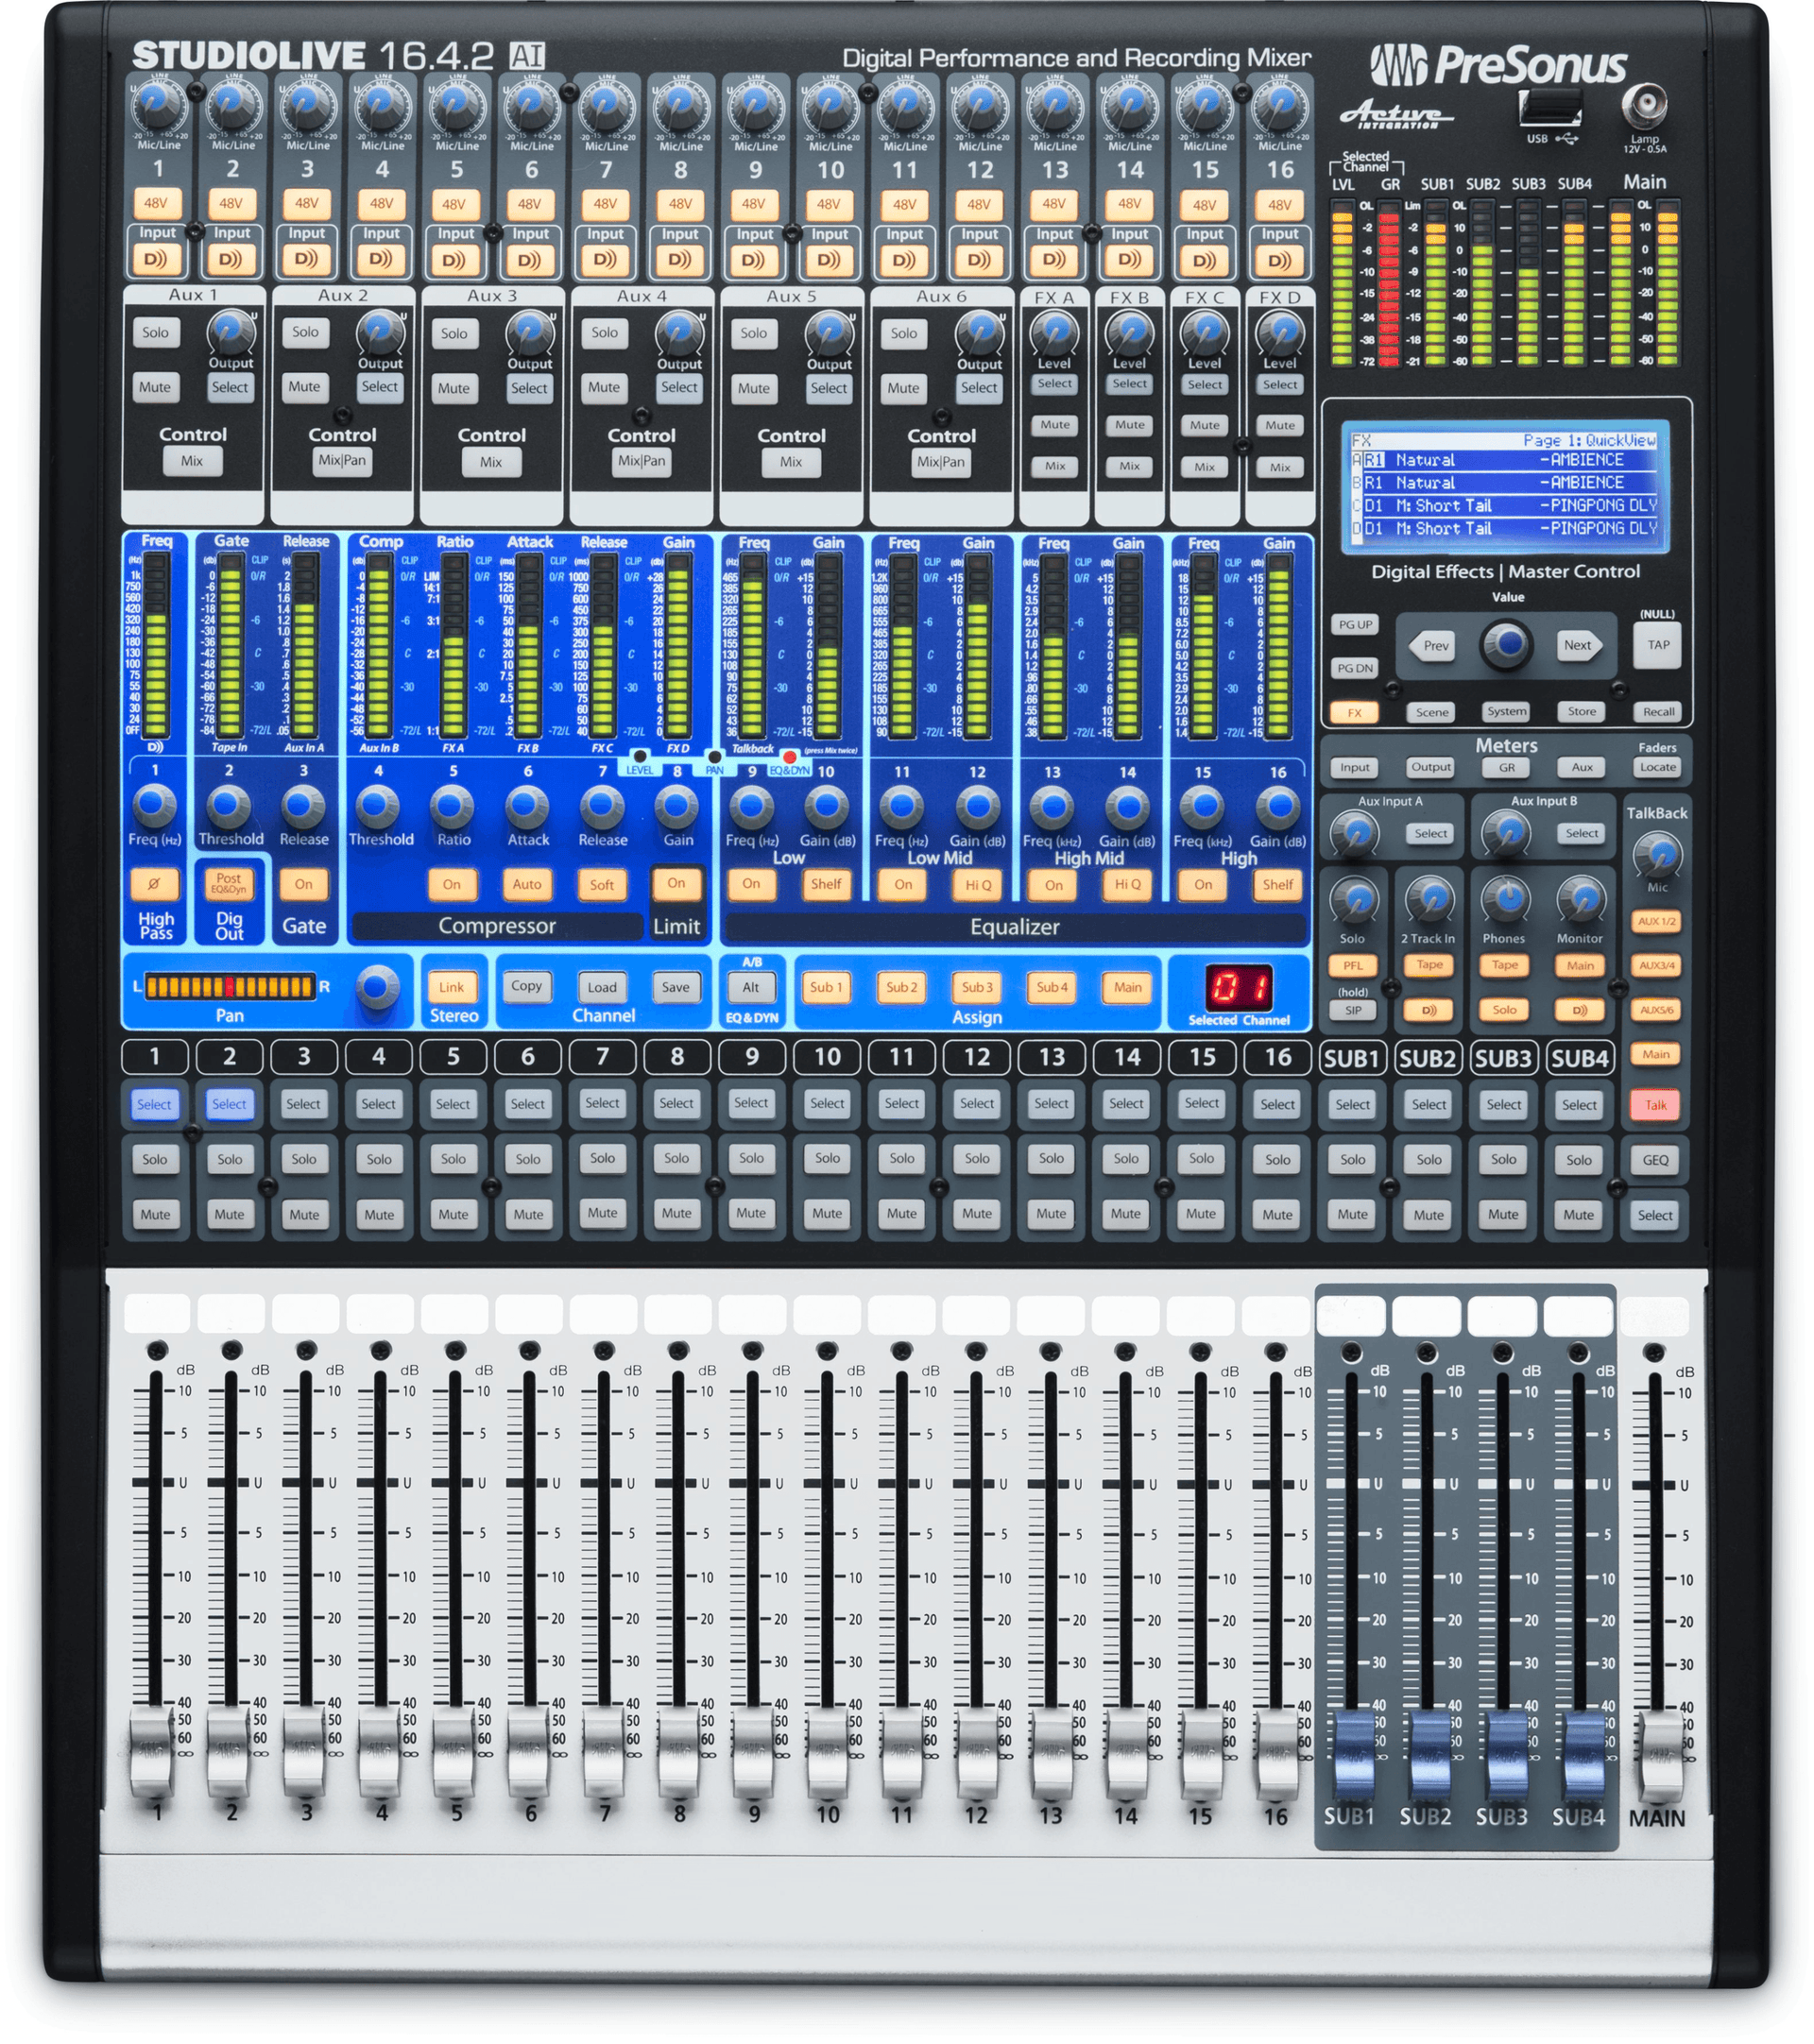Switch meters to Aux mode
This screenshot has width=1814, height=2044.
coord(1582,768)
